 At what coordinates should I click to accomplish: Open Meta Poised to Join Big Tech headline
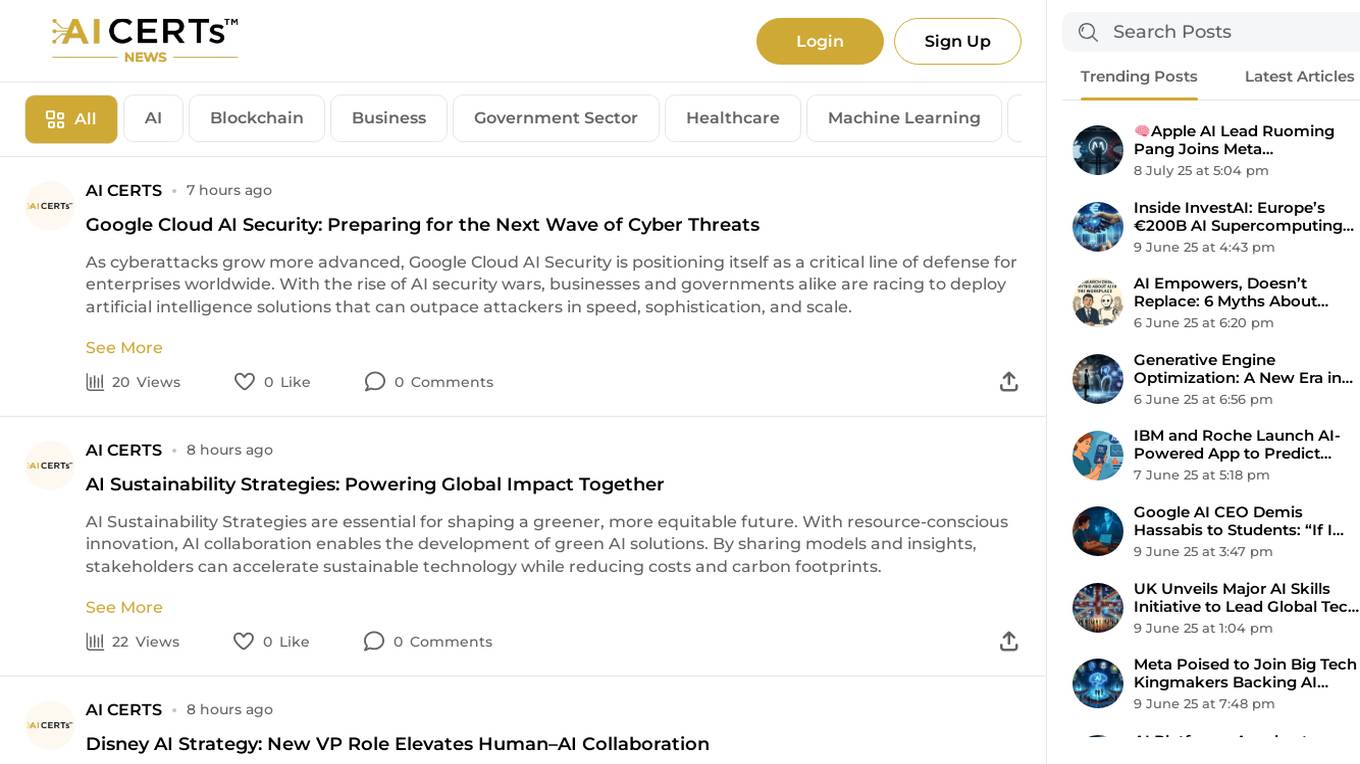click(1245, 674)
